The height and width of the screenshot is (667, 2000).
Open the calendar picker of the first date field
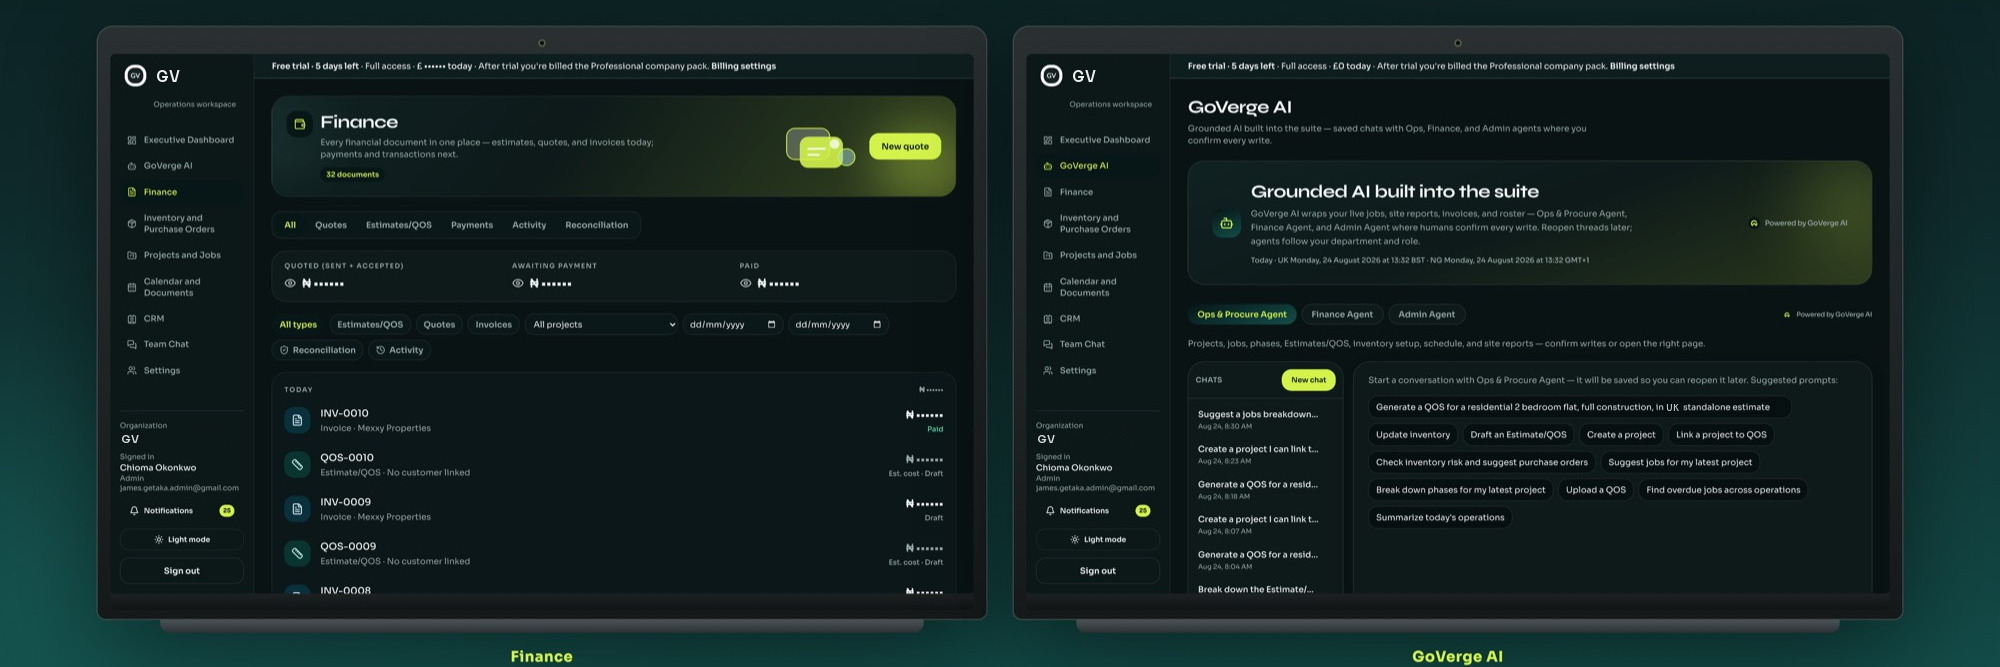click(x=771, y=325)
